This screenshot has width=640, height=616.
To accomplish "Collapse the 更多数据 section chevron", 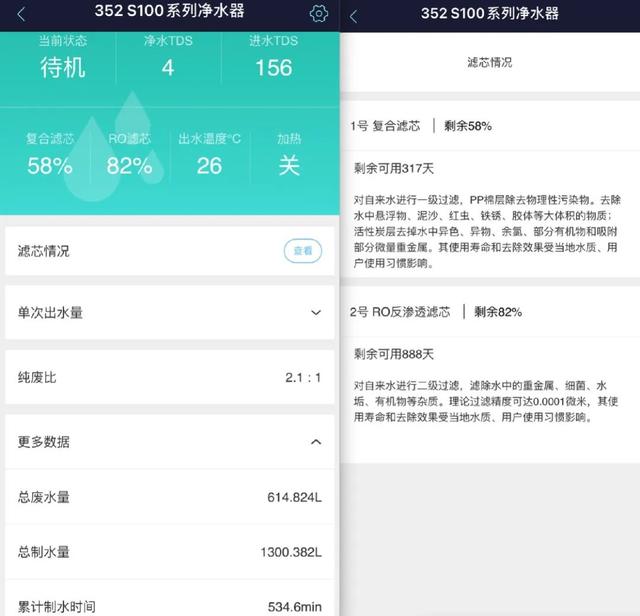I will (x=316, y=442).
